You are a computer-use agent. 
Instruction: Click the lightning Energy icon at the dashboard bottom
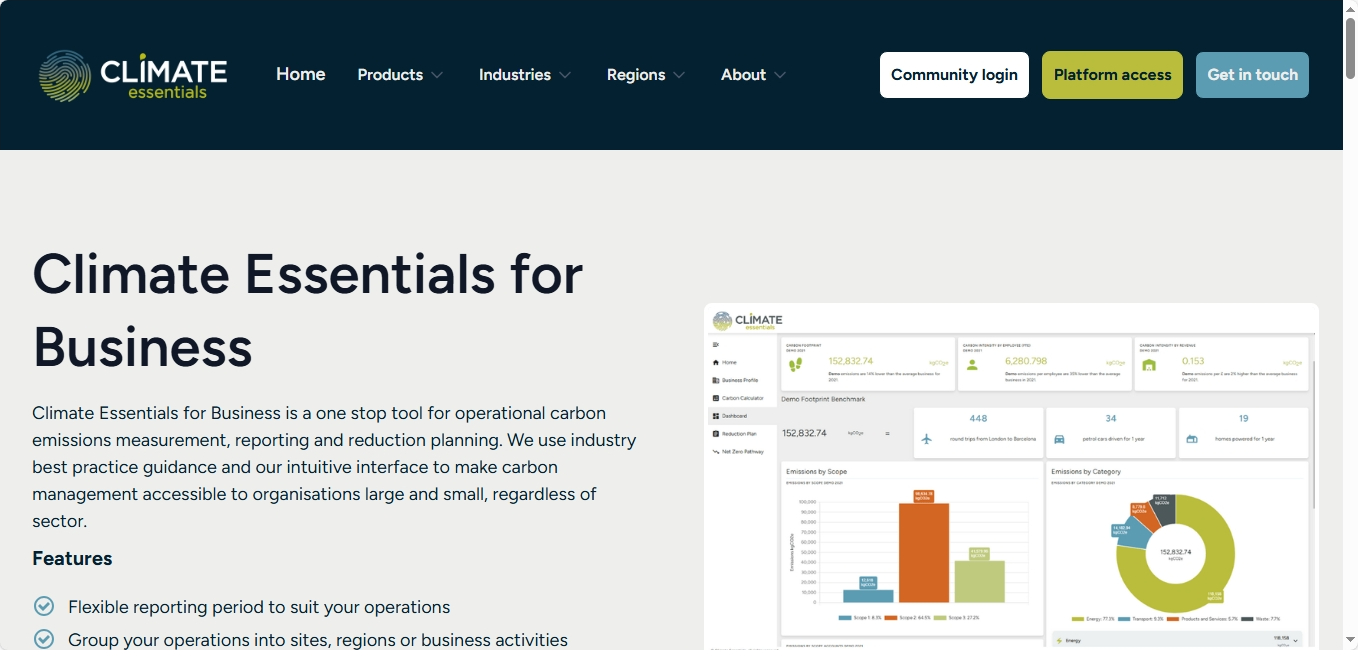coord(1059,641)
